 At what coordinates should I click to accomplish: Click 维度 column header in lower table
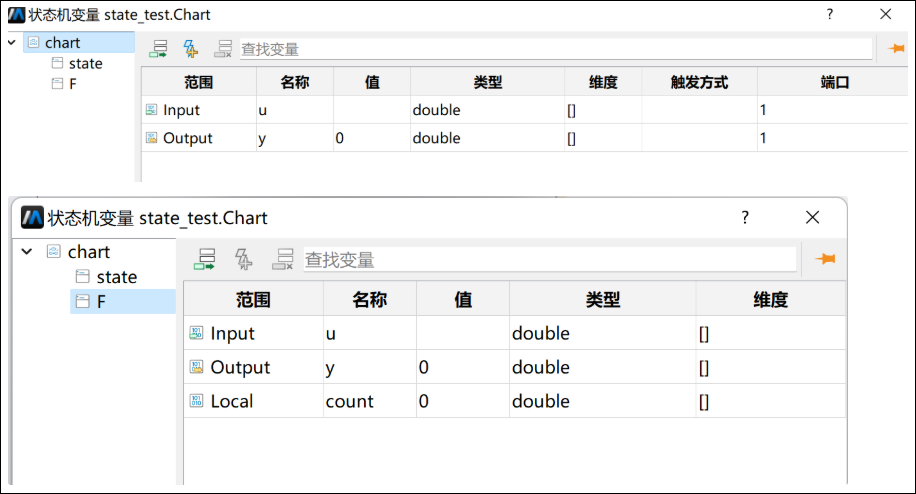pyautogui.click(x=771, y=299)
